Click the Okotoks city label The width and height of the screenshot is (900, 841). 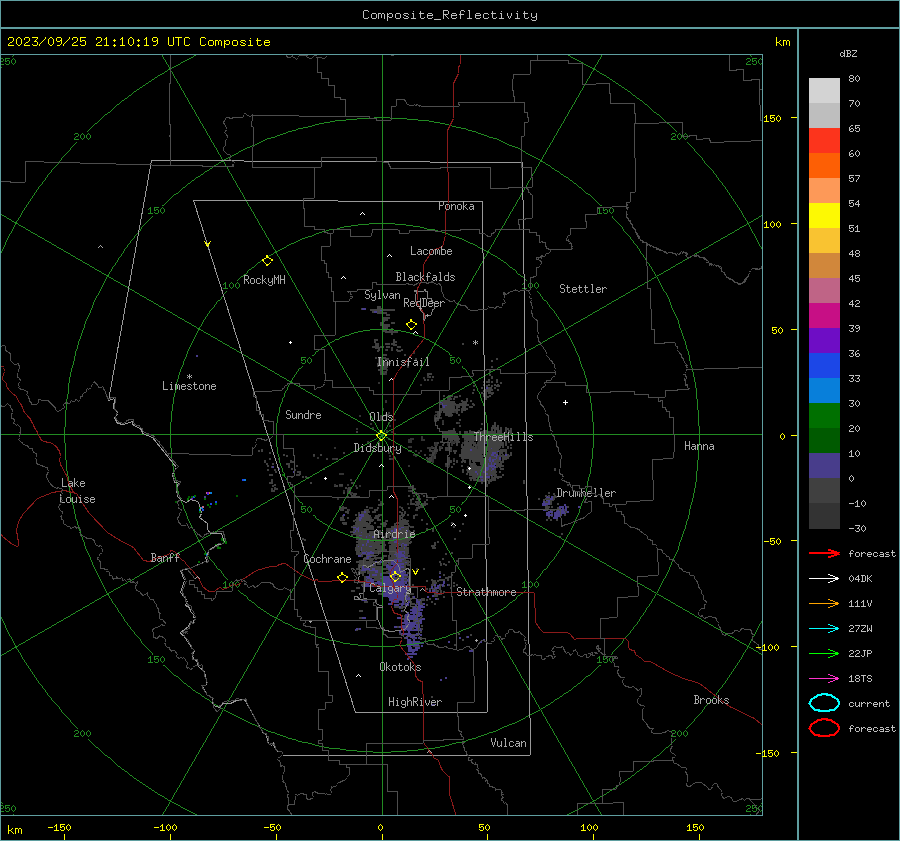coord(400,667)
